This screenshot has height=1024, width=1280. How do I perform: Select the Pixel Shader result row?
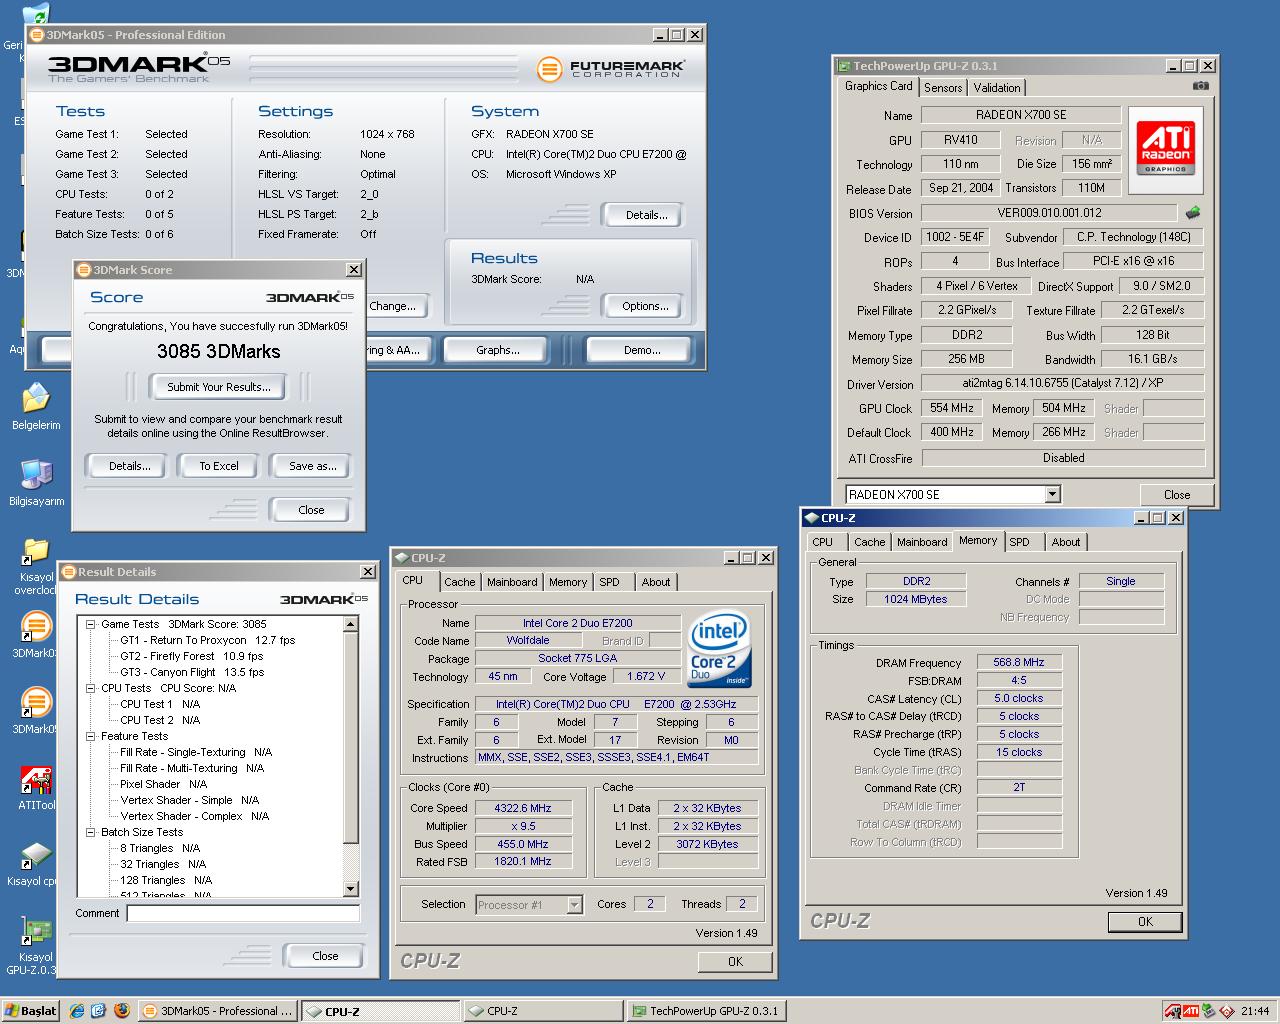(164, 784)
